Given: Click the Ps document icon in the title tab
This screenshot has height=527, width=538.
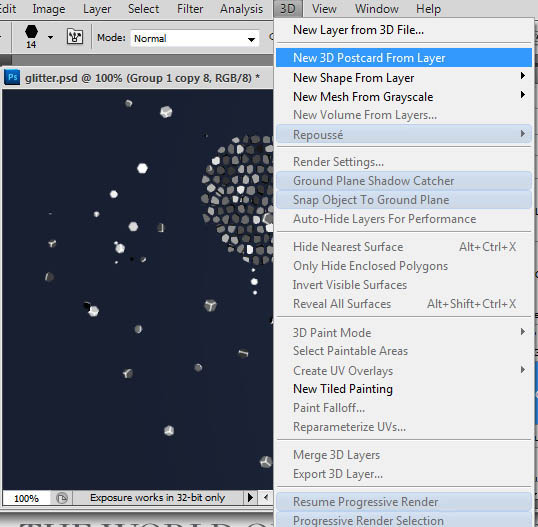Looking at the screenshot, I should point(13,77).
